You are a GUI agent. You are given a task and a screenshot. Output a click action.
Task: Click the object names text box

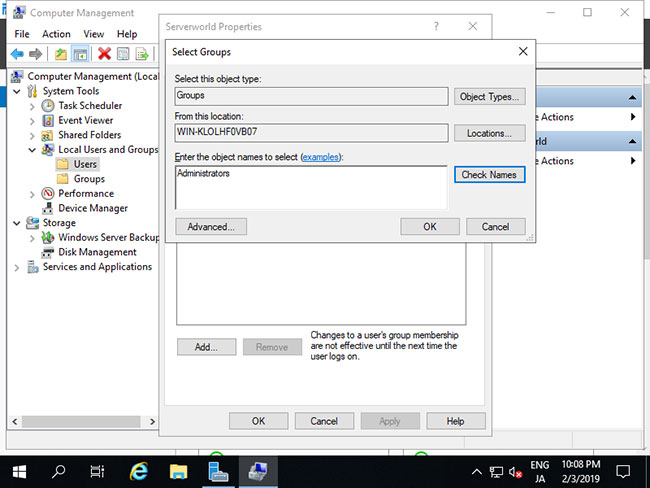coord(311,187)
